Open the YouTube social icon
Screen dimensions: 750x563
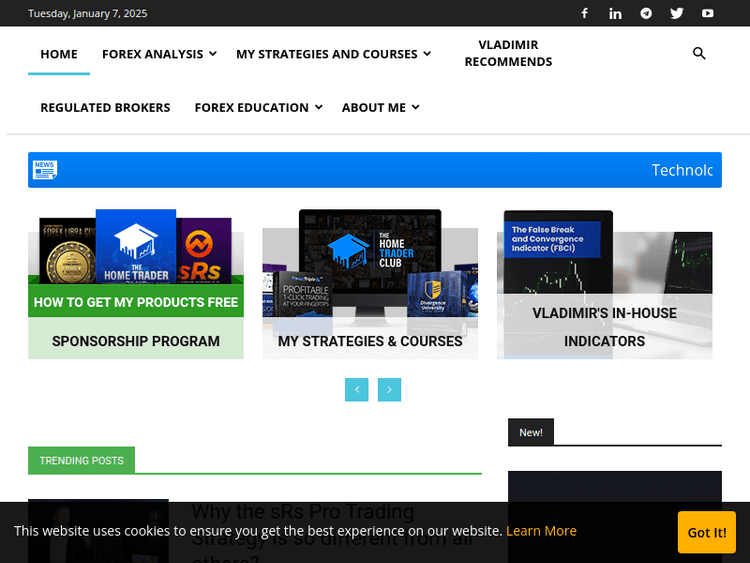tap(708, 13)
